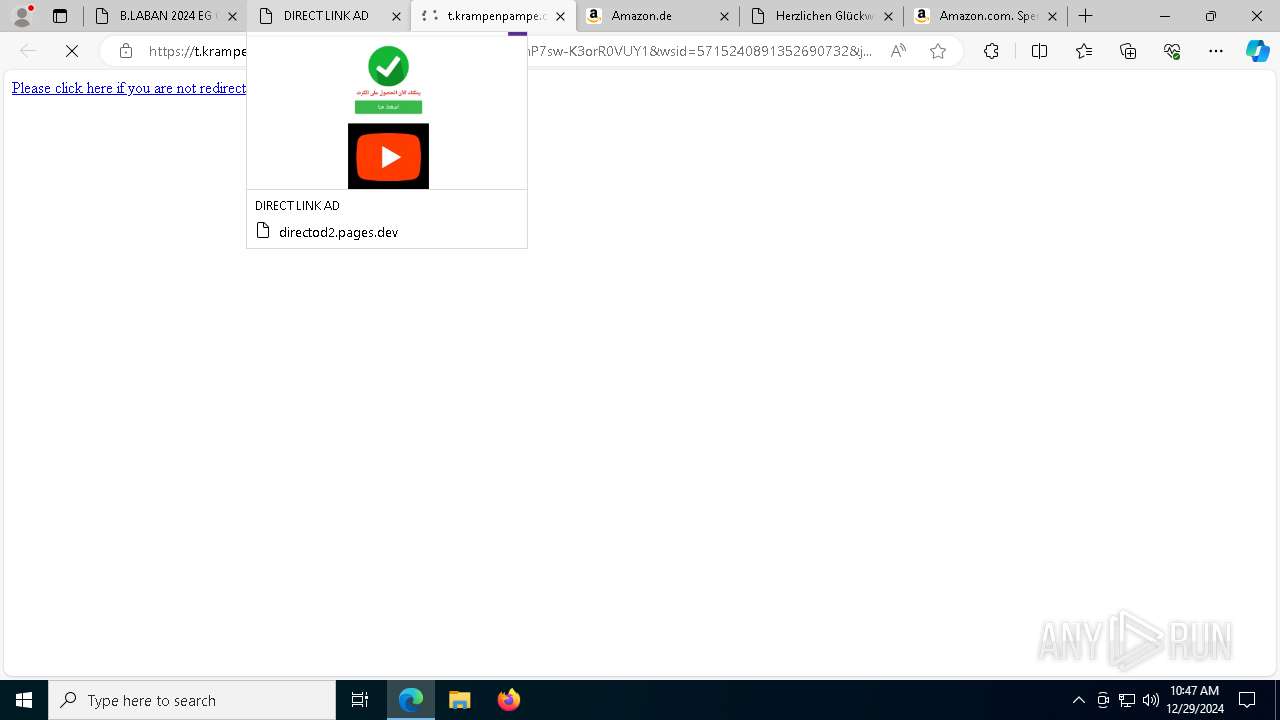Close the Herzlichen Glückwunsch tab

click(888, 16)
